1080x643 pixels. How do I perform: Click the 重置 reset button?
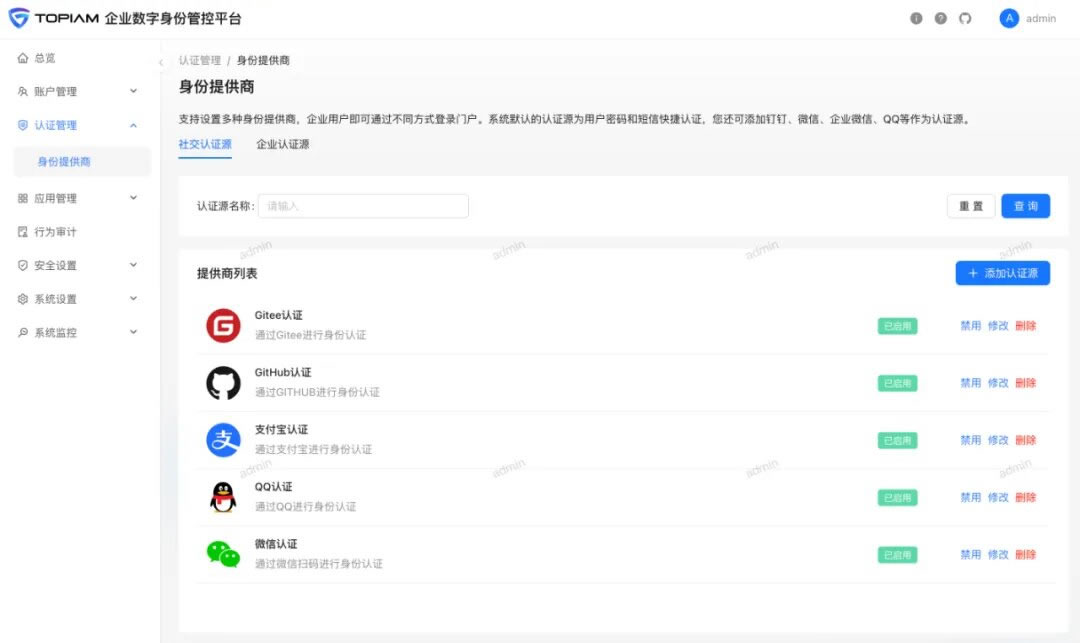[x=971, y=206]
